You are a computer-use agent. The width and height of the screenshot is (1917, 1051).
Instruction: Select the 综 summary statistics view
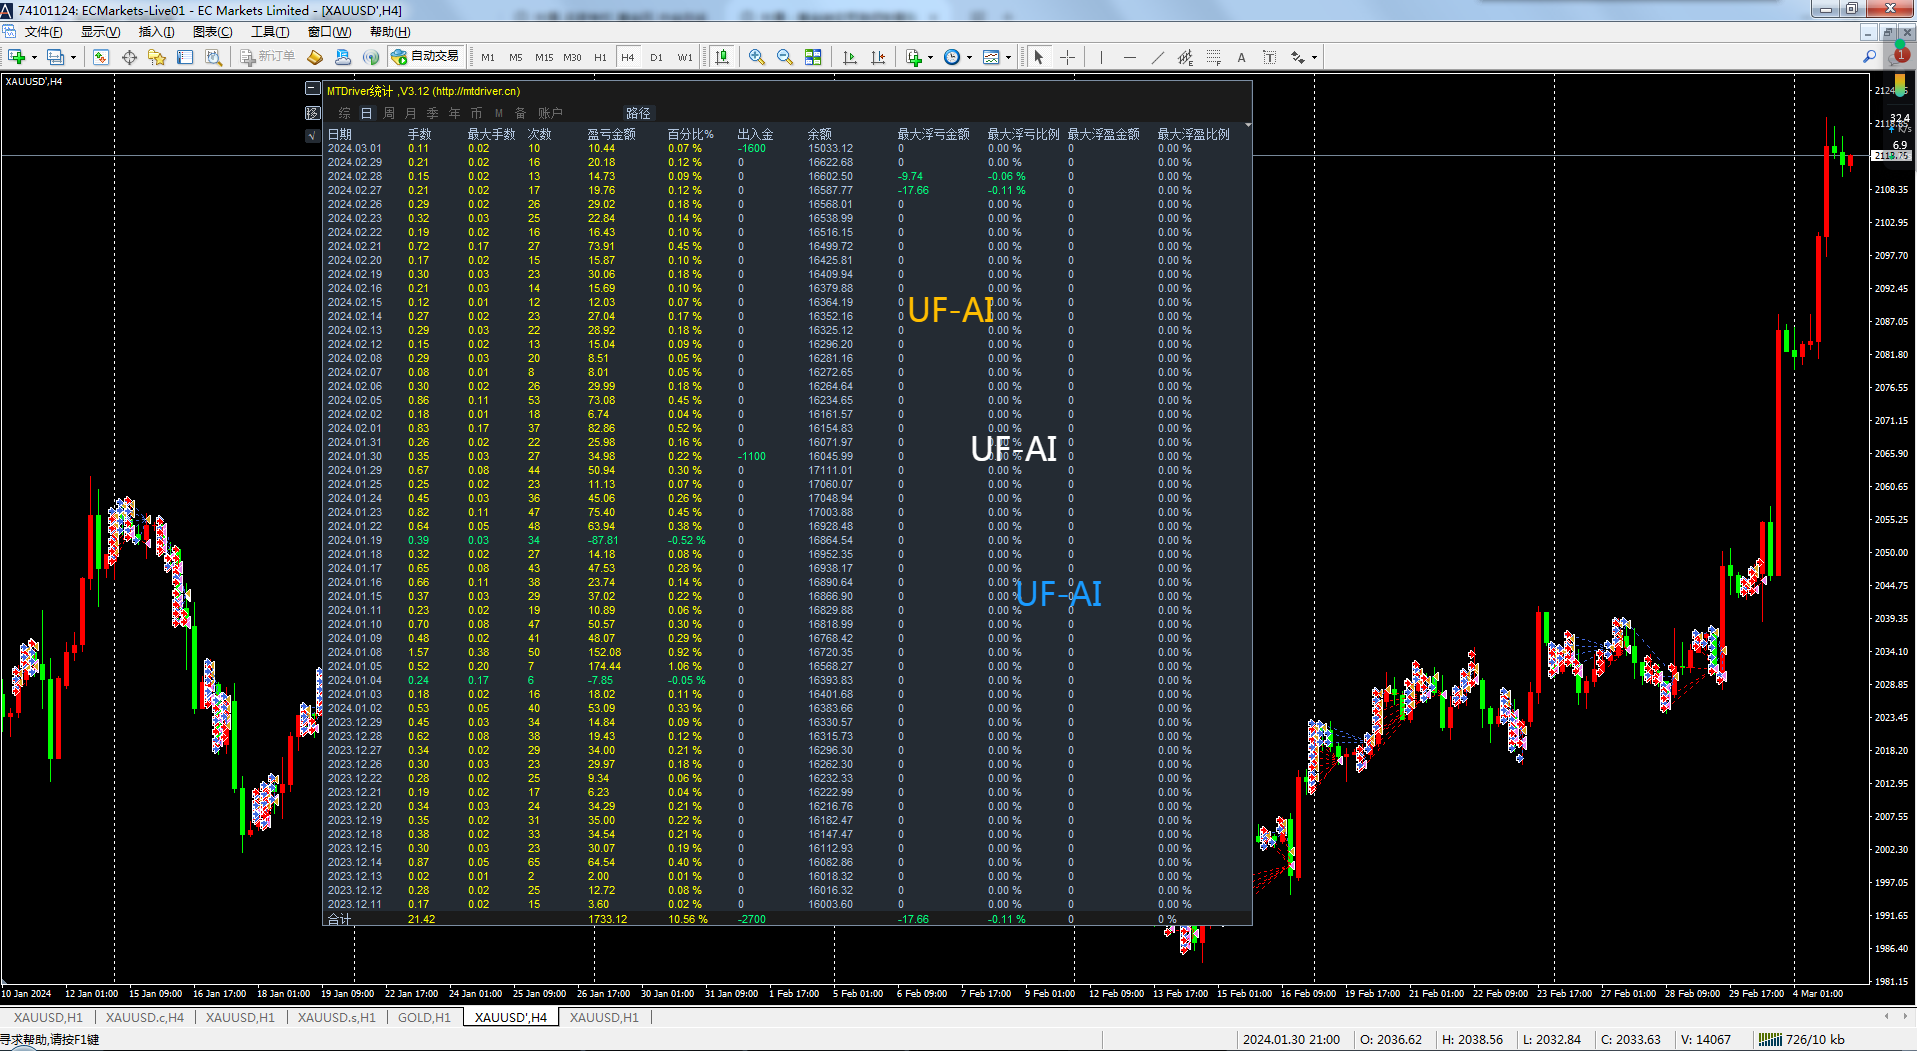[345, 113]
